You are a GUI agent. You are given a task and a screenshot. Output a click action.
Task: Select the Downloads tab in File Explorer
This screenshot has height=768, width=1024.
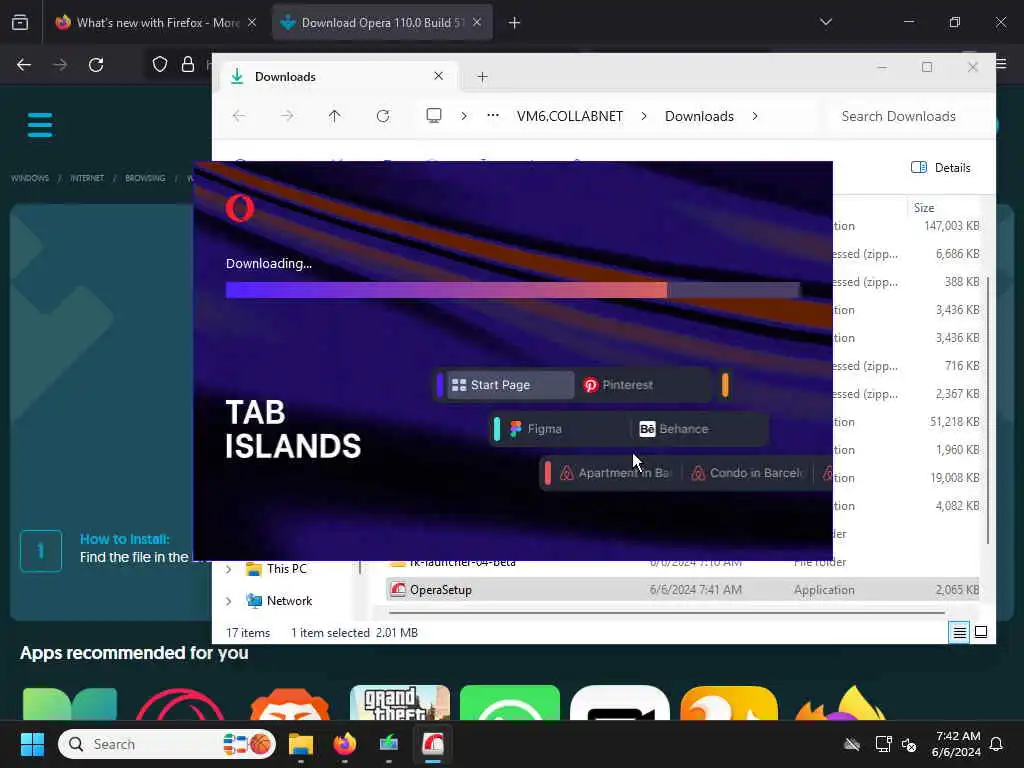336,76
